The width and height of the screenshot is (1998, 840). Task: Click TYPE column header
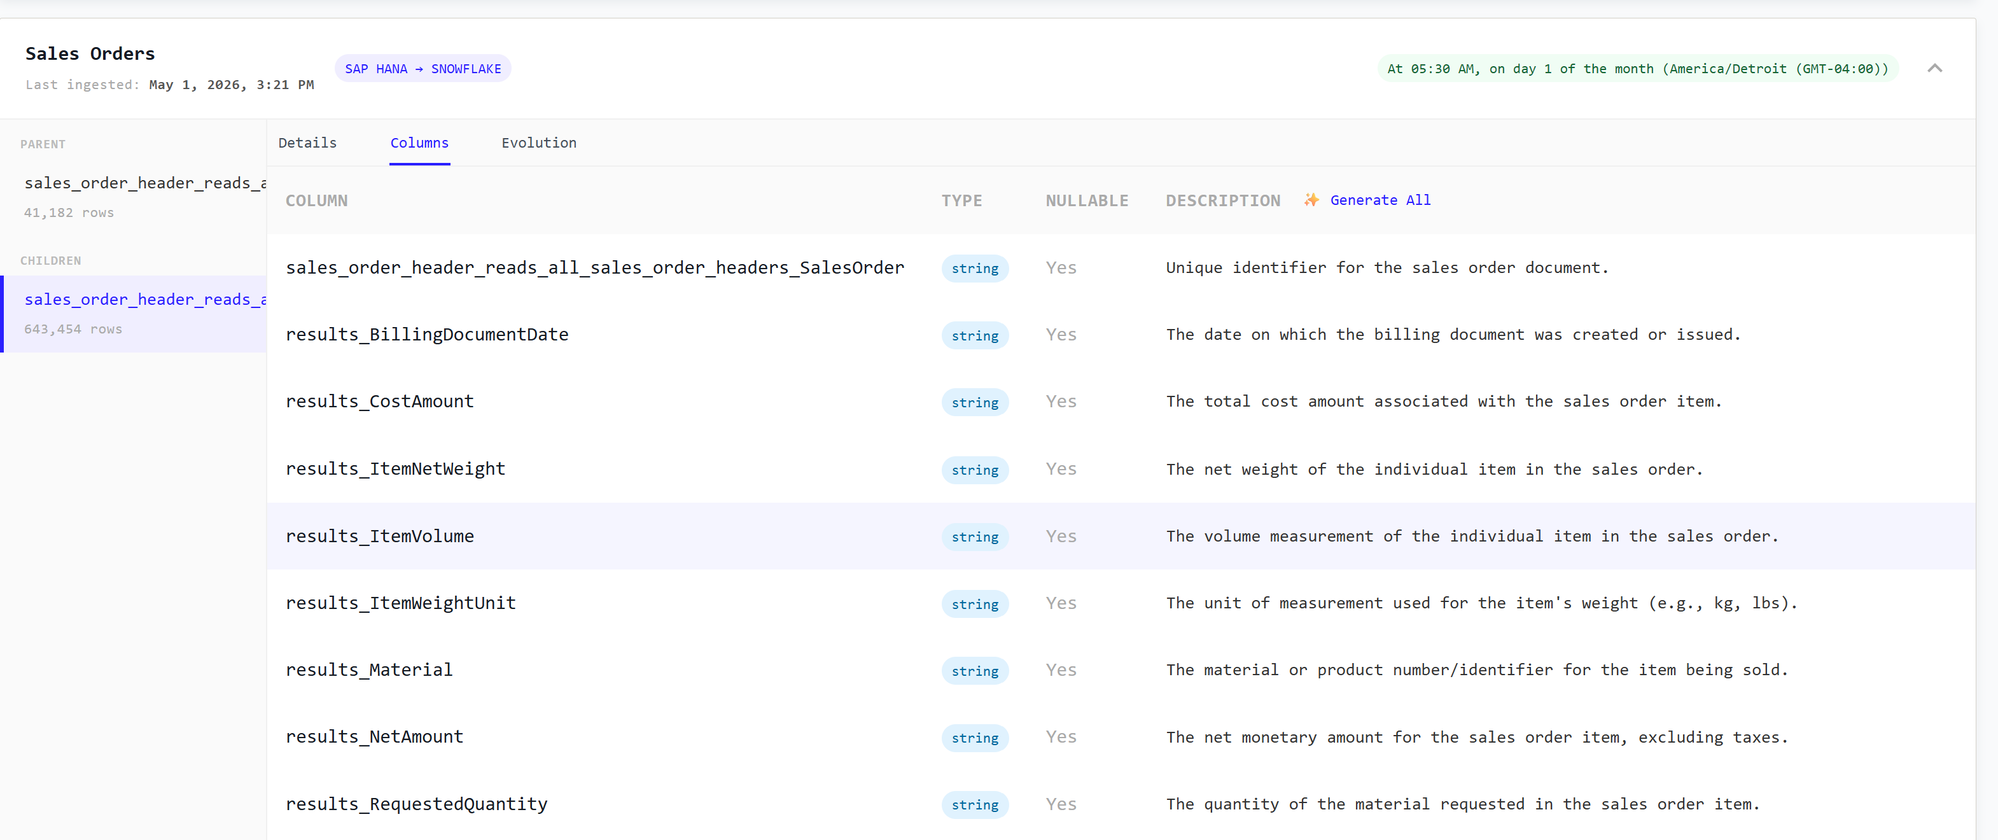coord(962,200)
